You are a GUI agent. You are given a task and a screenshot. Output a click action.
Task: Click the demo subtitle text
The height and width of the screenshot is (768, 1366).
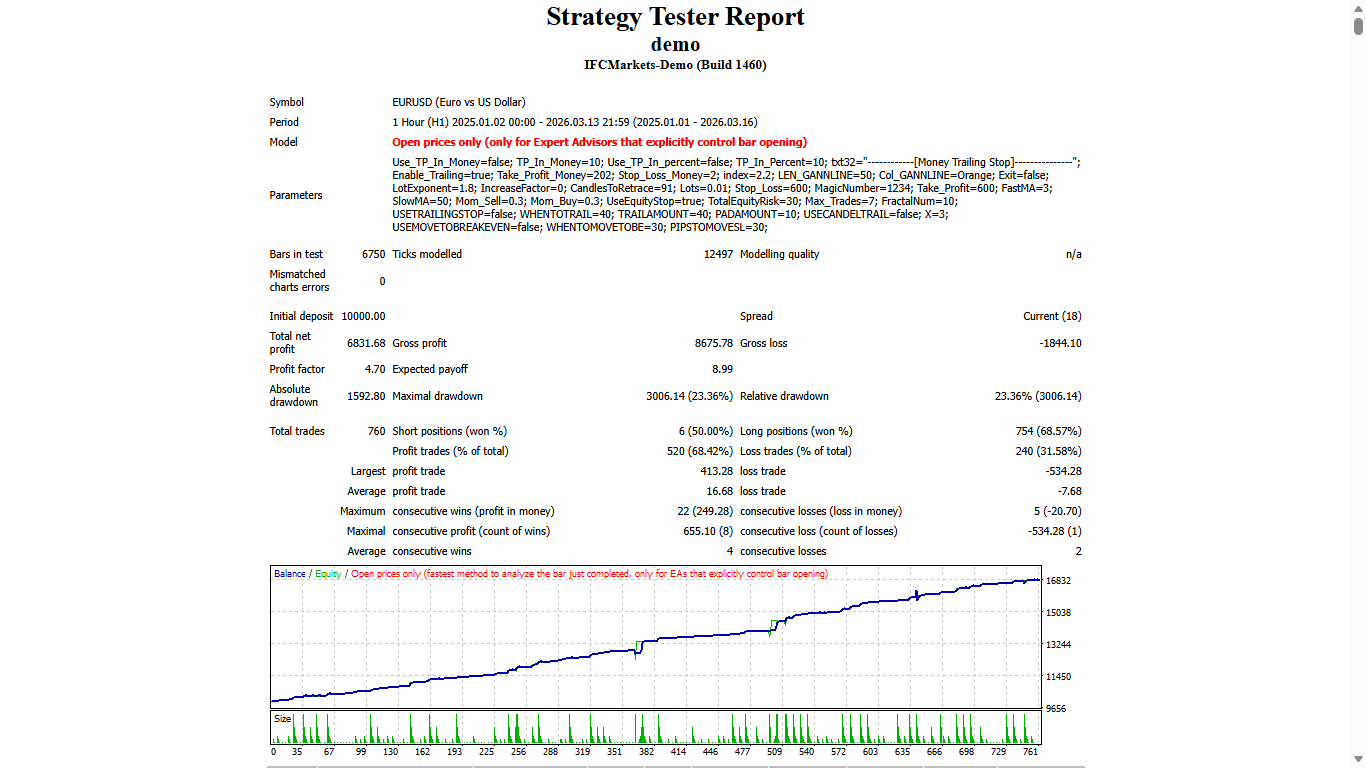point(675,44)
